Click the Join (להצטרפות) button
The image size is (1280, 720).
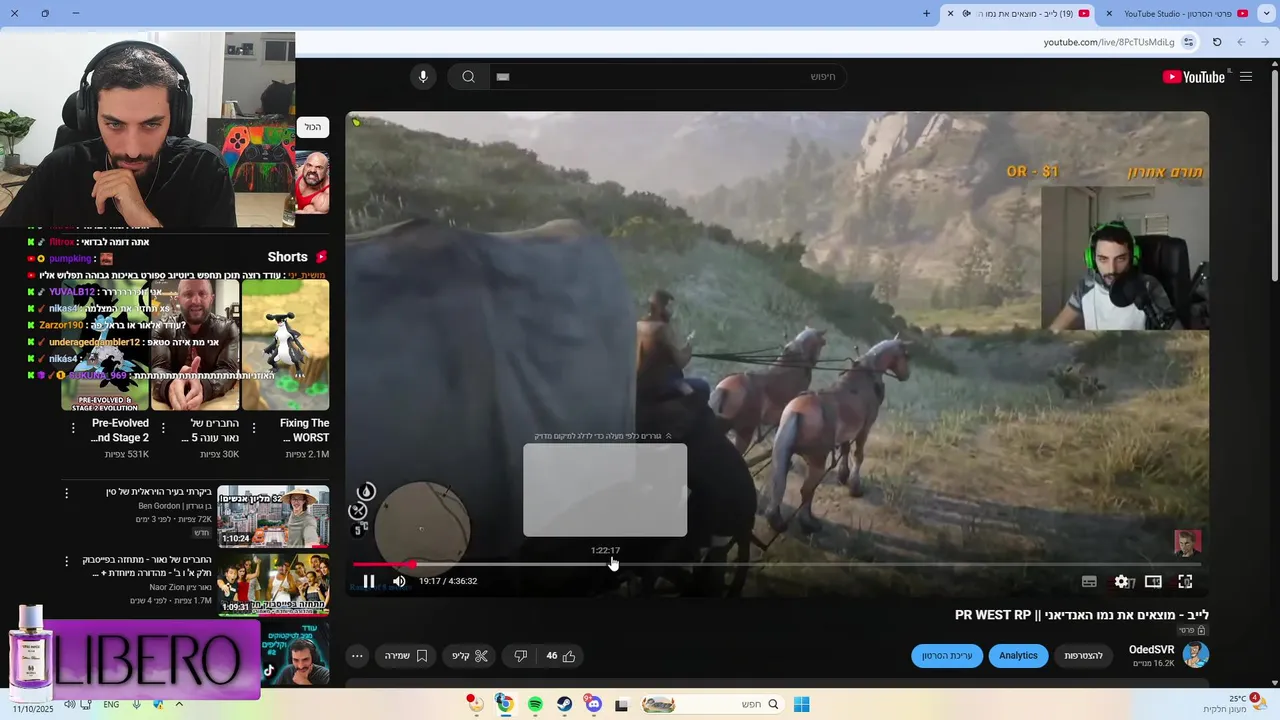click(1083, 656)
